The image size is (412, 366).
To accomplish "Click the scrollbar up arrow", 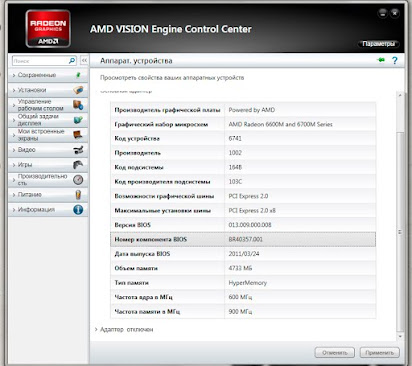I will click(x=400, y=95).
